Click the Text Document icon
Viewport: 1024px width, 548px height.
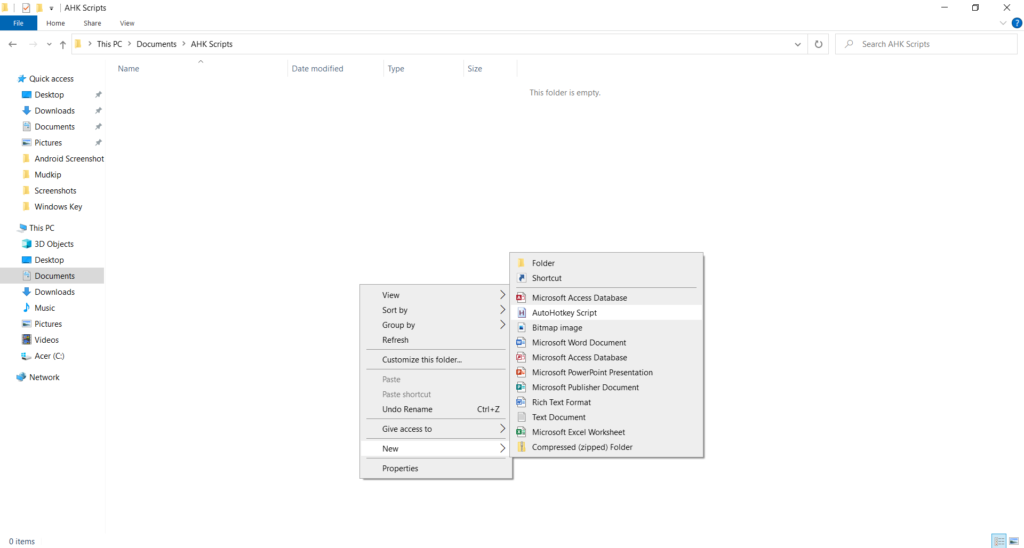521,417
